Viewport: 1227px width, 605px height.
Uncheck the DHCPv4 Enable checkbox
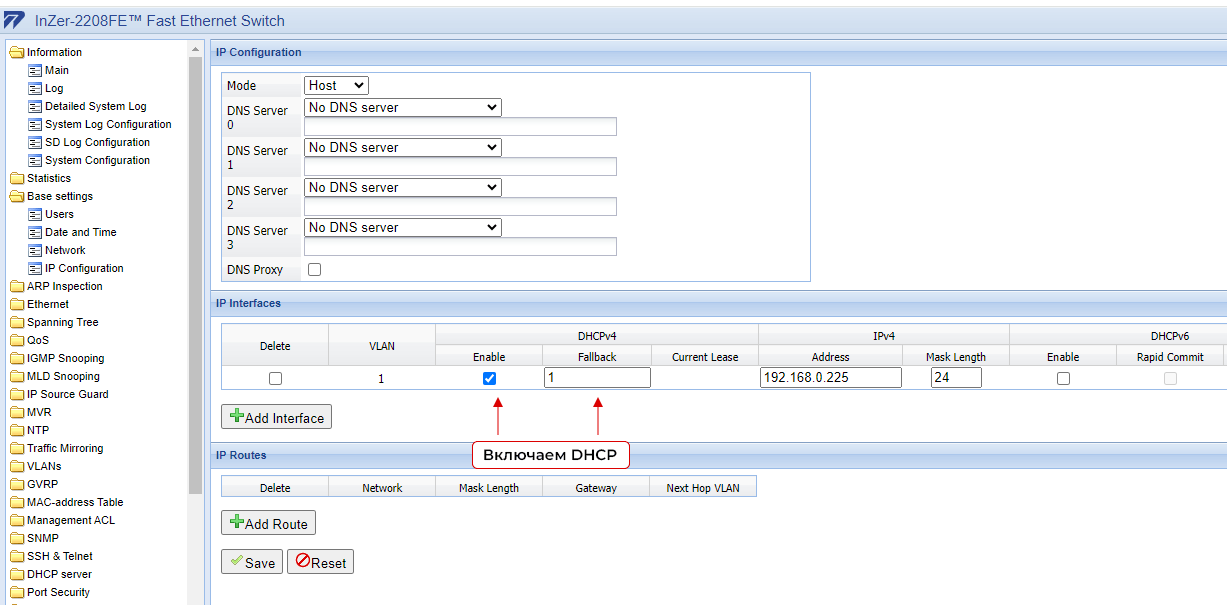489,378
